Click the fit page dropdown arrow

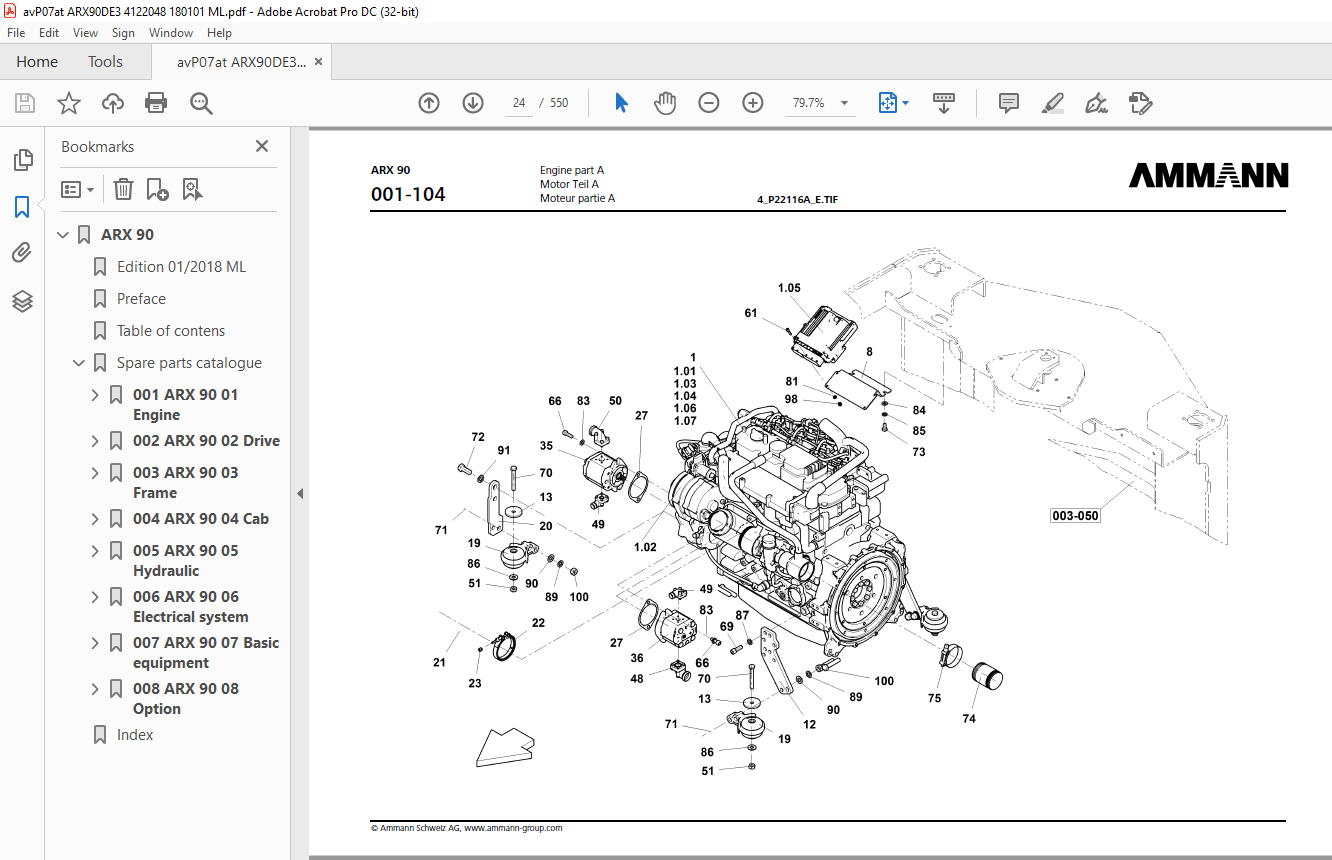point(905,103)
